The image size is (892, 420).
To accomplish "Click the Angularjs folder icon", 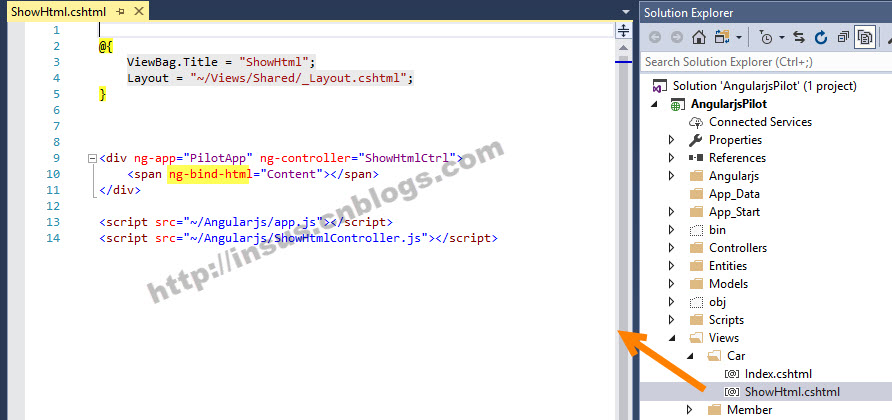I will coord(696,176).
